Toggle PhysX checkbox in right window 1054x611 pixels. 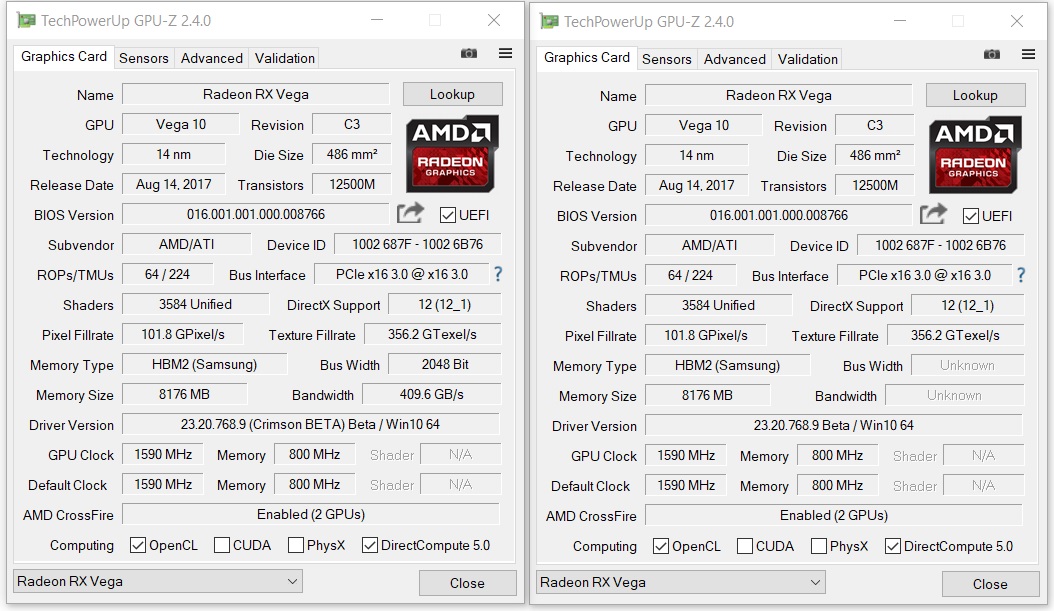(x=819, y=546)
